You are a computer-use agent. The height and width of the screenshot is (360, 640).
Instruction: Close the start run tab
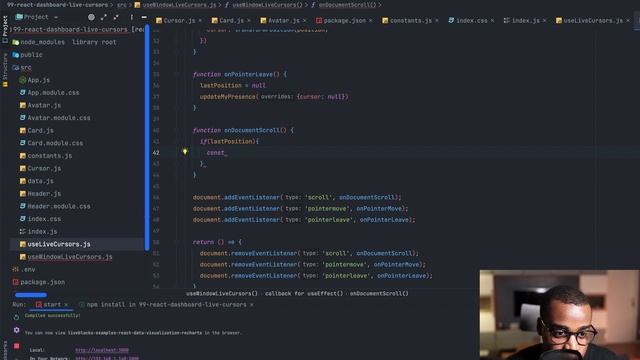pyautogui.click(x=66, y=304)
